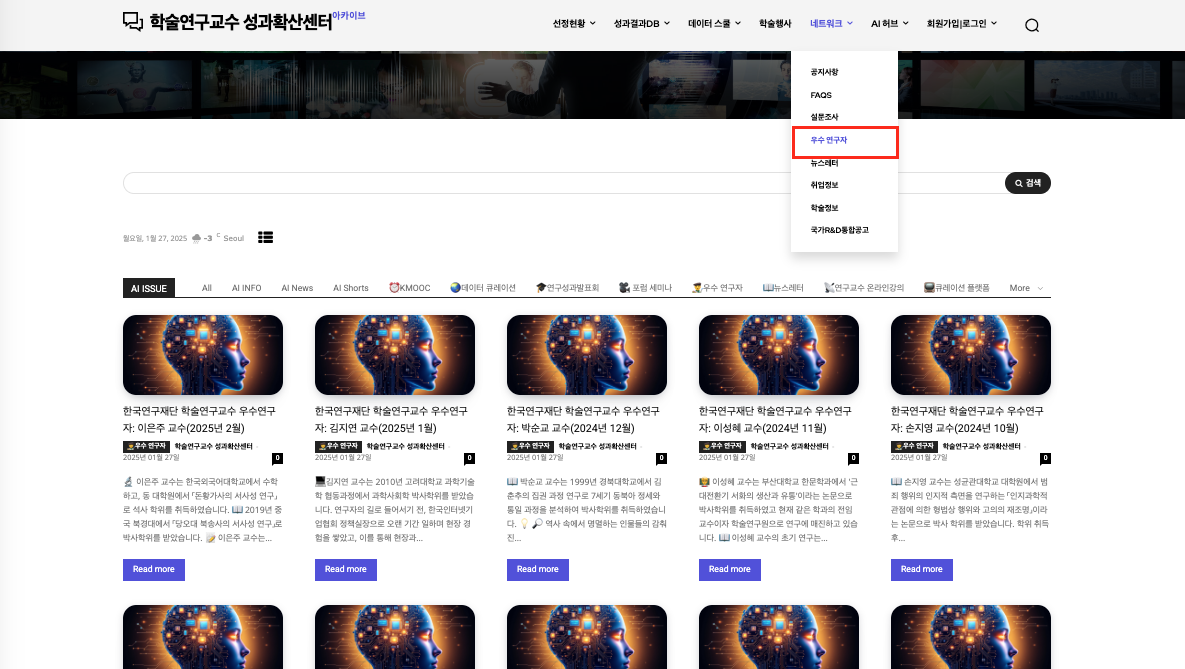
Task: Open comment count badge on 이은주 교수 post
Action: (277, 458)
